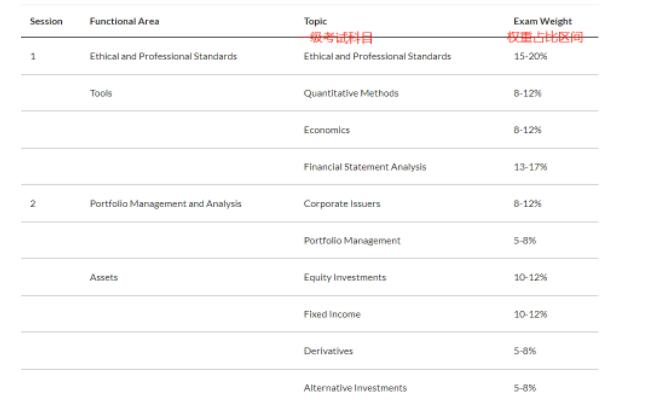Click the Exam Weight column header
The image size is (649, 417).
(x=542, y=21)
